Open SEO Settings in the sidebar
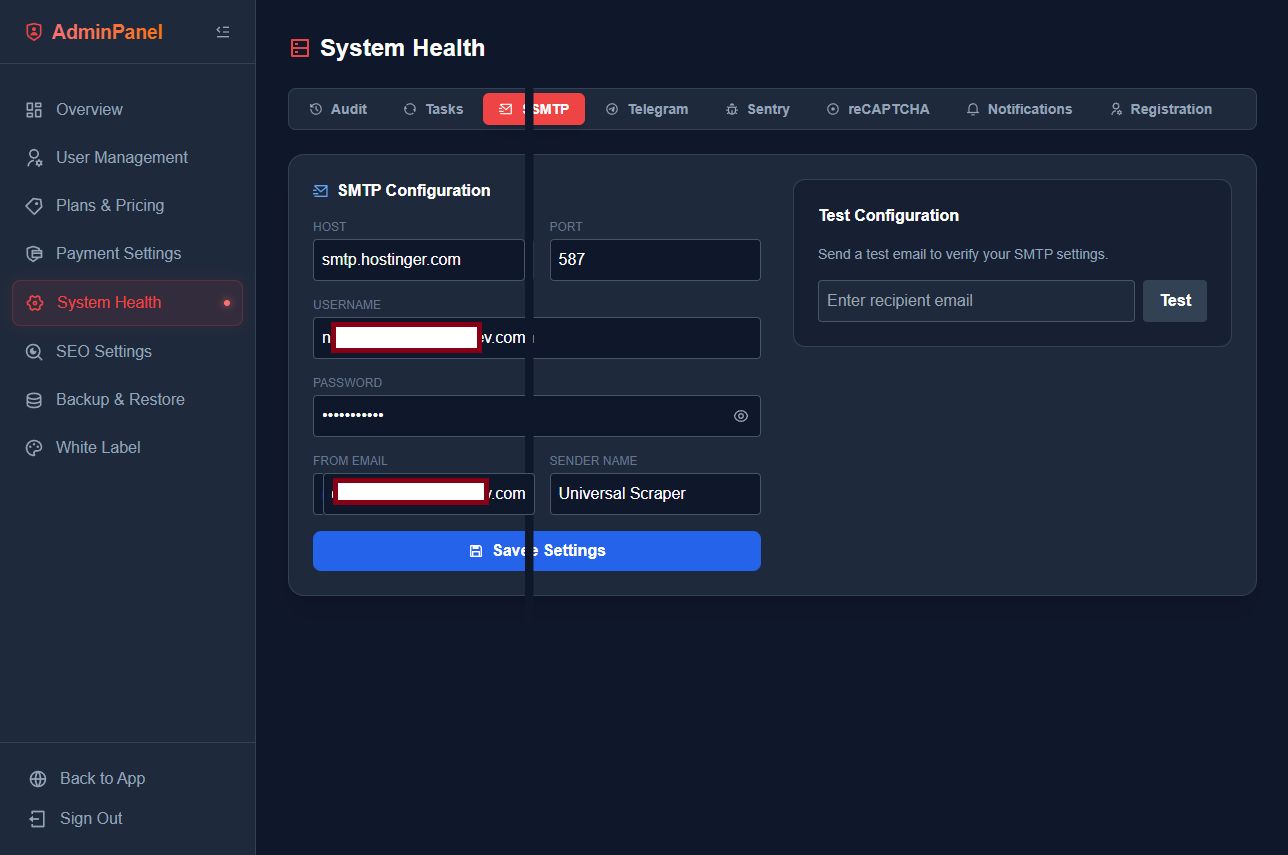 point(104,352)
